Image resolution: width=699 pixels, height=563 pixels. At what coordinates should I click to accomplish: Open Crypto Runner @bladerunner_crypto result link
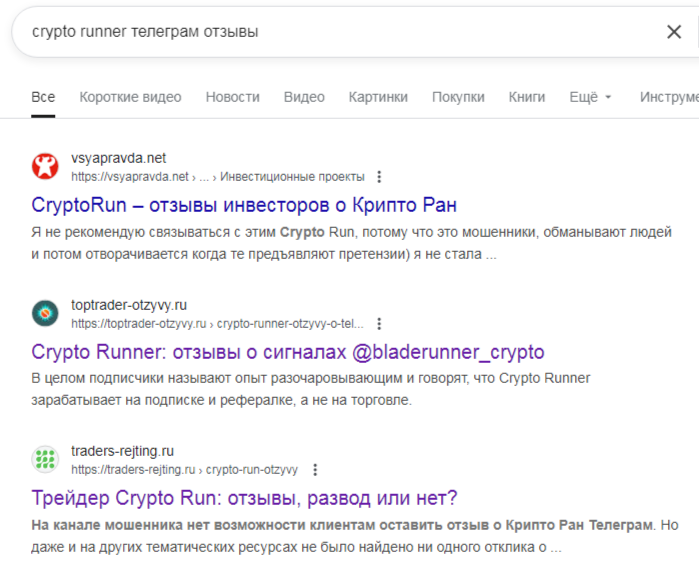[x=288, y=352]
